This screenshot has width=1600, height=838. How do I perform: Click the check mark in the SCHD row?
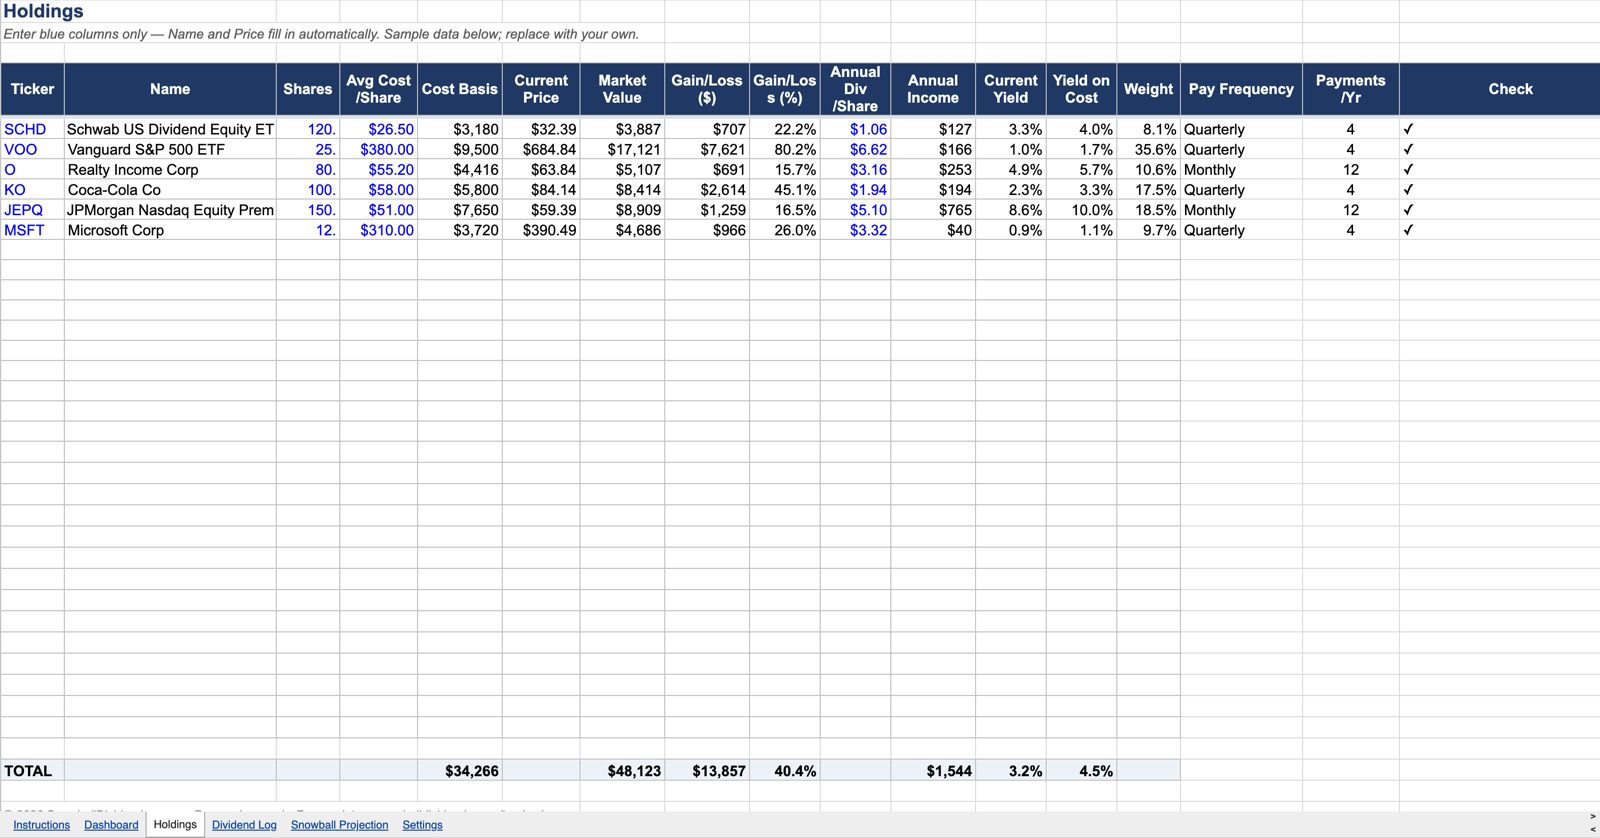click(x=1408, y=129)
